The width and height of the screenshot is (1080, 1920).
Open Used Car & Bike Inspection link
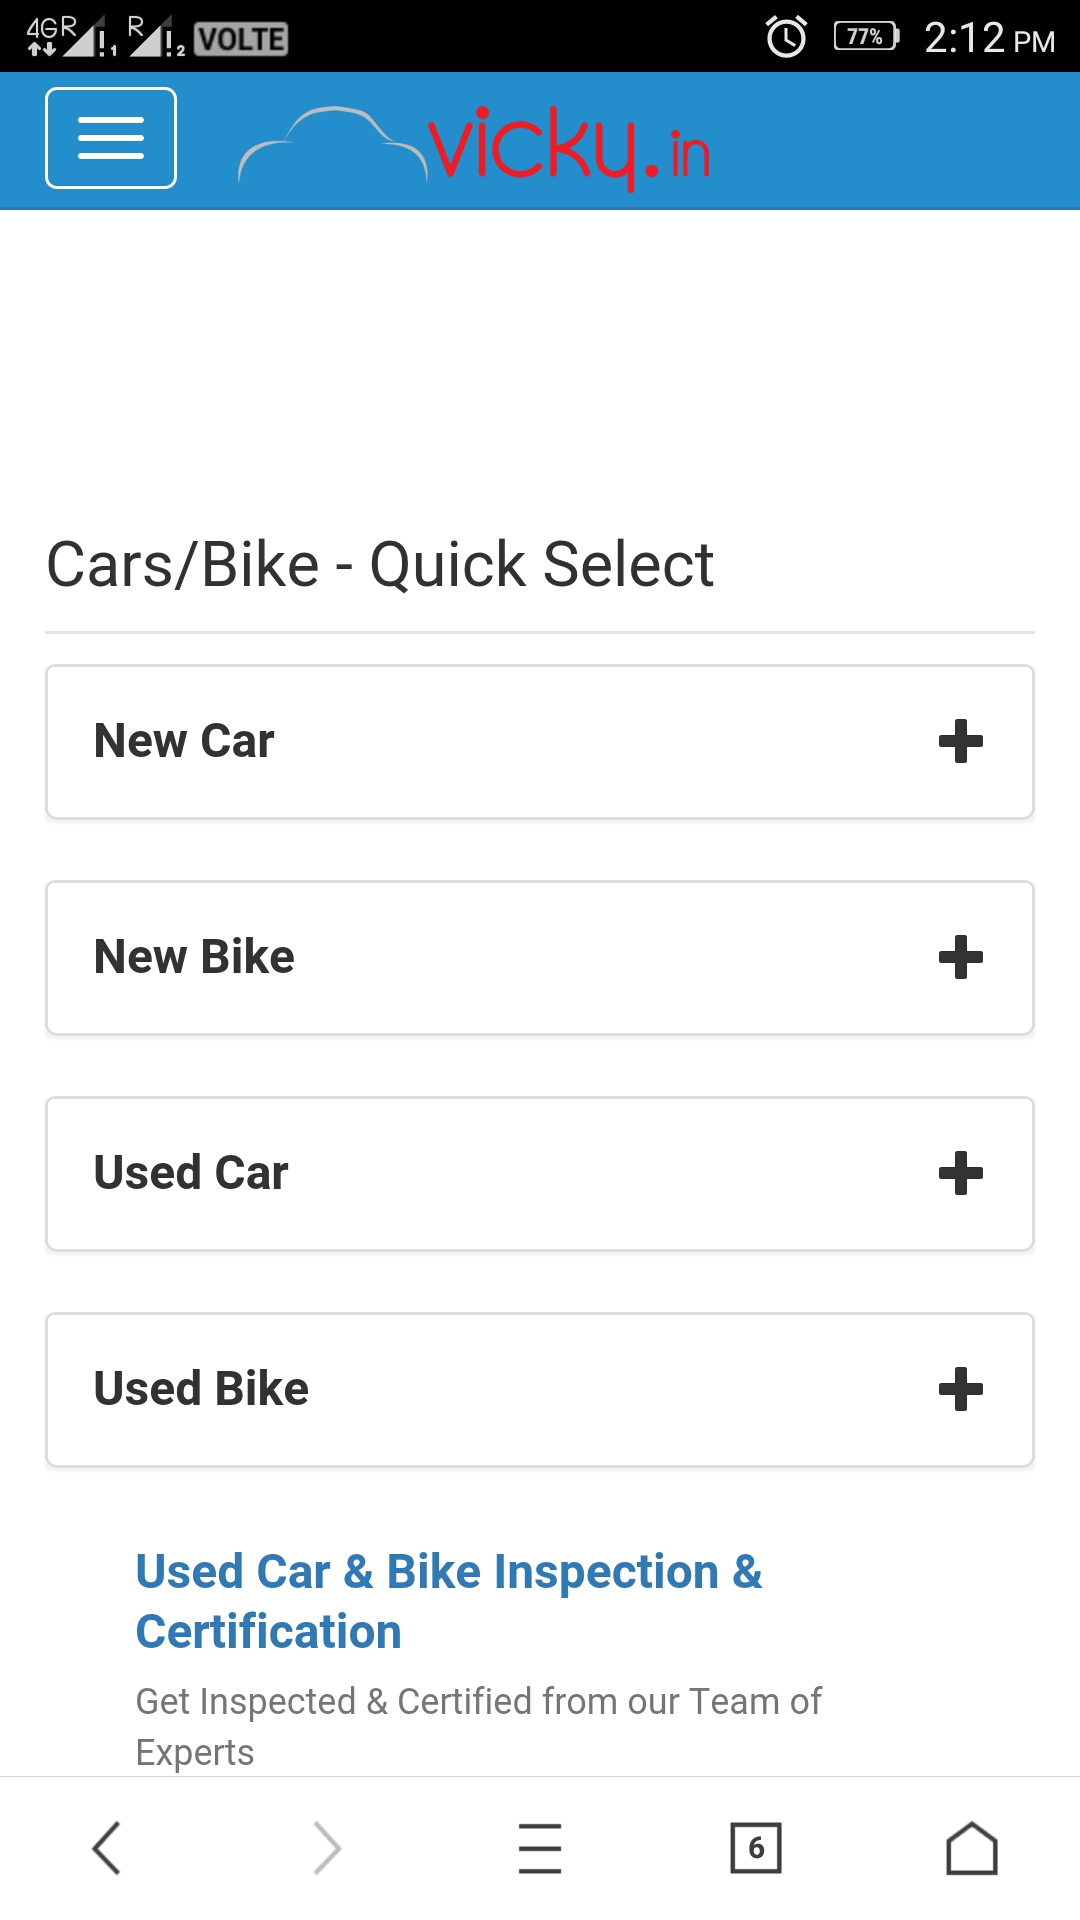[x=448, y=1601]
